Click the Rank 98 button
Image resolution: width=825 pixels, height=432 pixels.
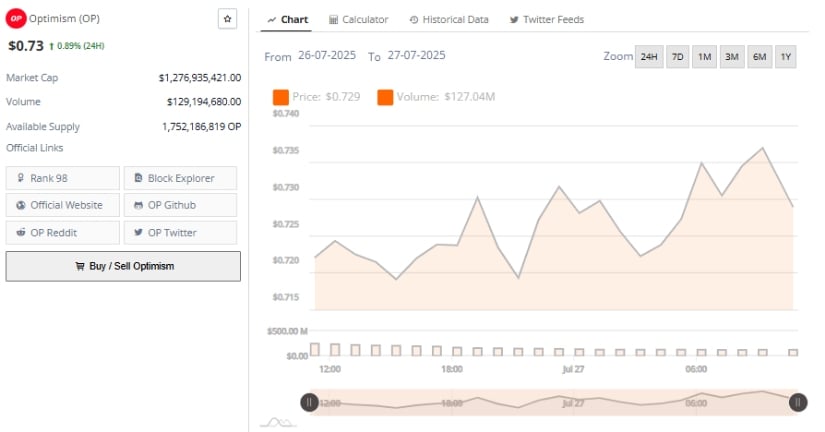click(63, 178)
